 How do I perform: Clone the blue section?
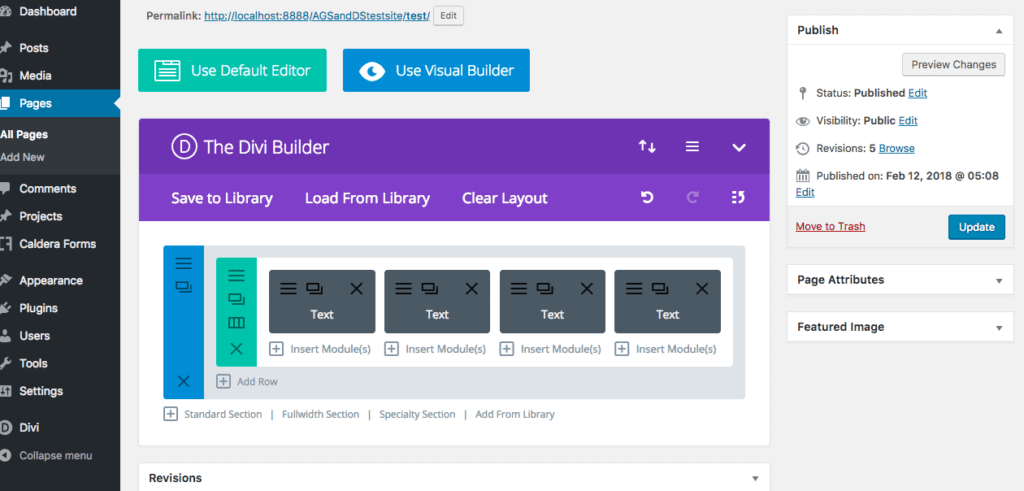tap(184, 287)
